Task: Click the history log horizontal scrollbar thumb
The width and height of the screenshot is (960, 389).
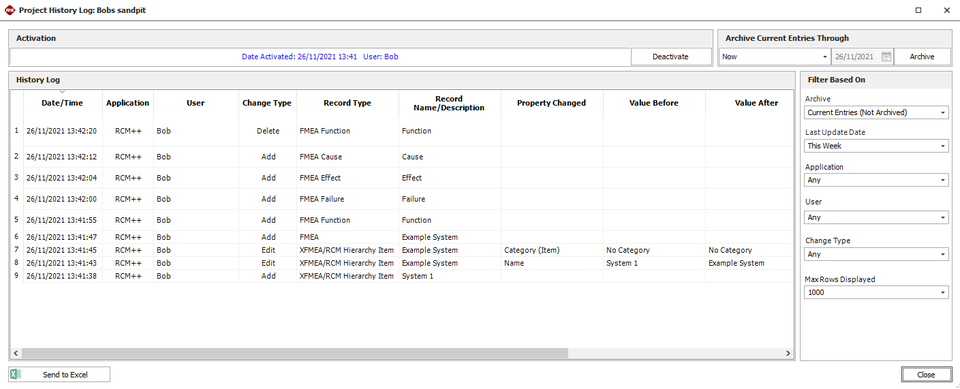Action: (294, 353)
